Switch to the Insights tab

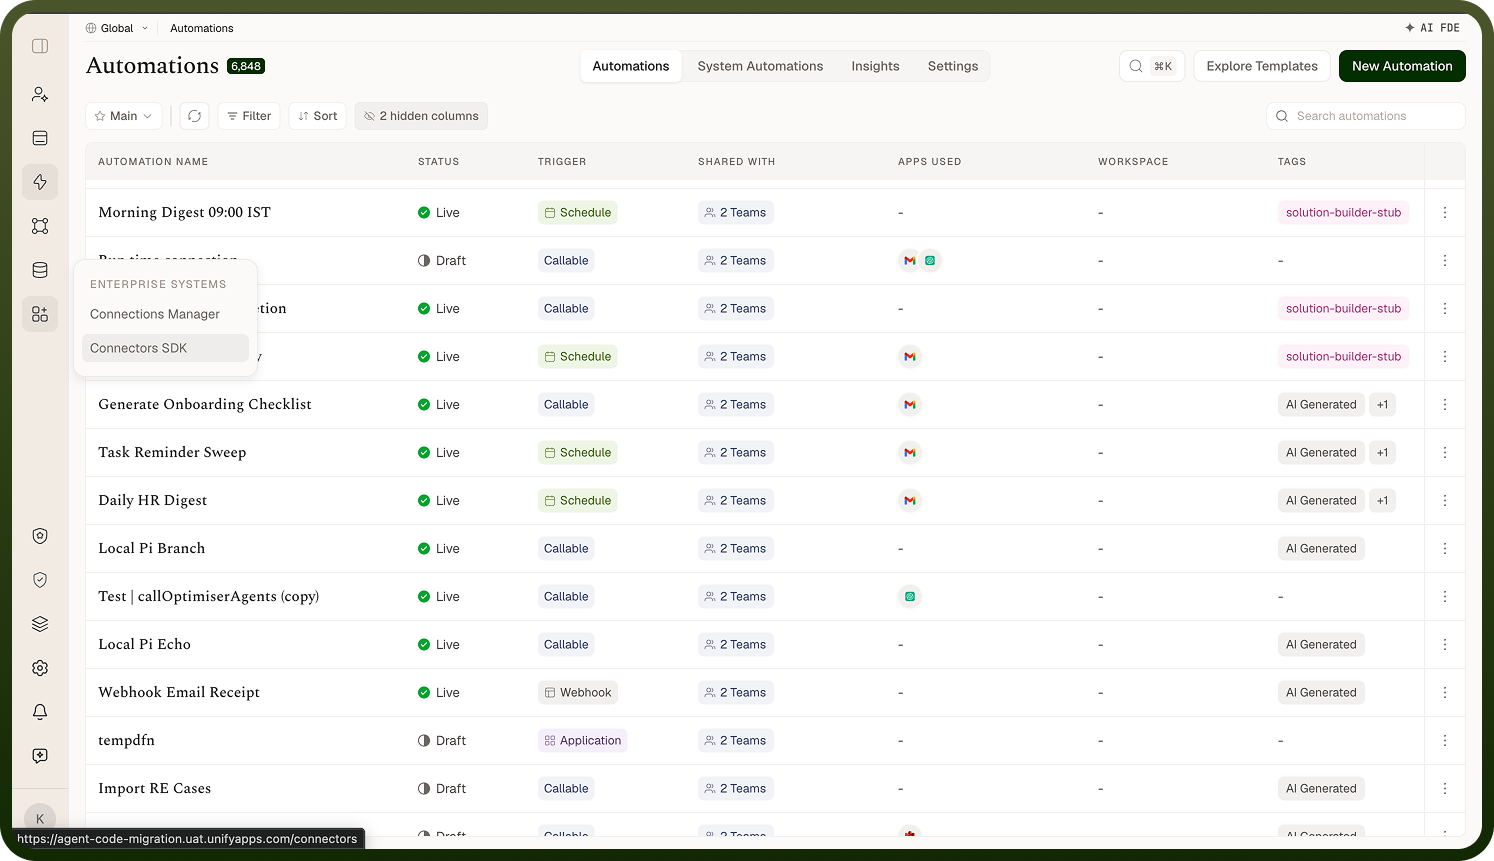click(875, 66)
